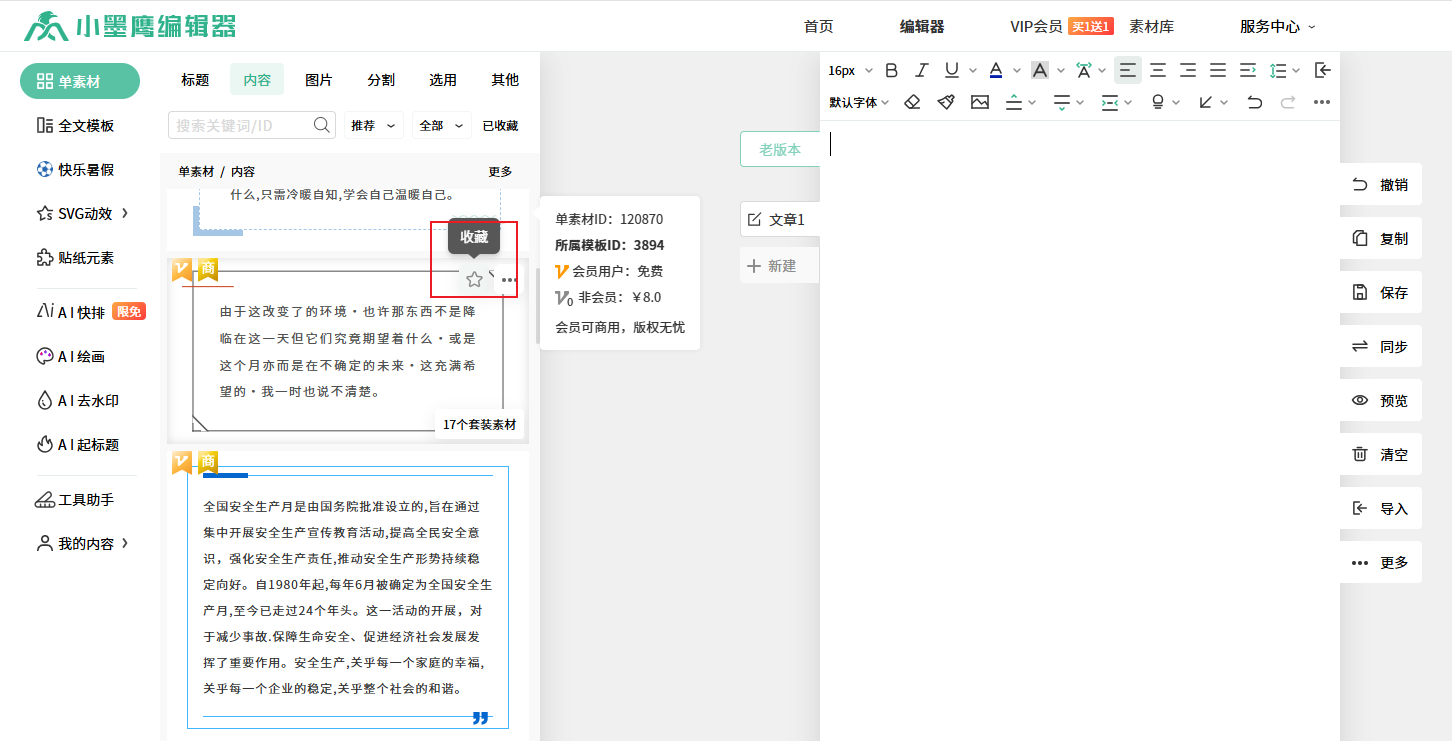Click the undo arrow in editor toolbar

[1255, 102]
